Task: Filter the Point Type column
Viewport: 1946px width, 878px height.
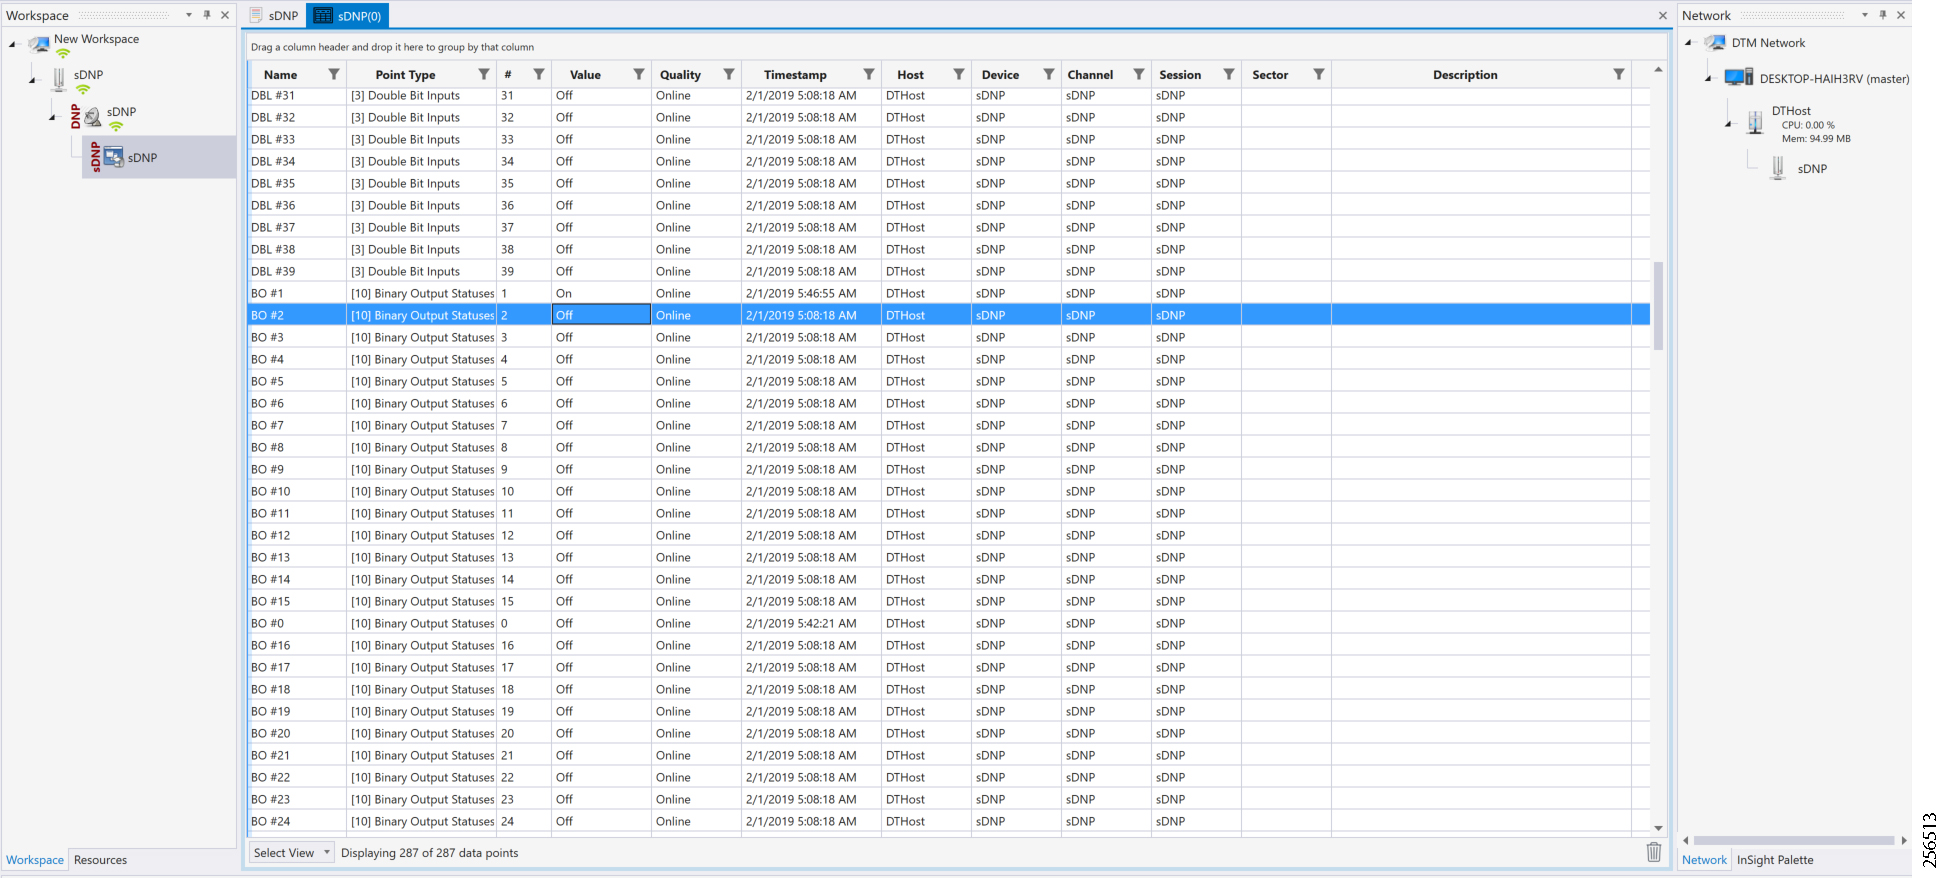Action: [x=484, y=74]
